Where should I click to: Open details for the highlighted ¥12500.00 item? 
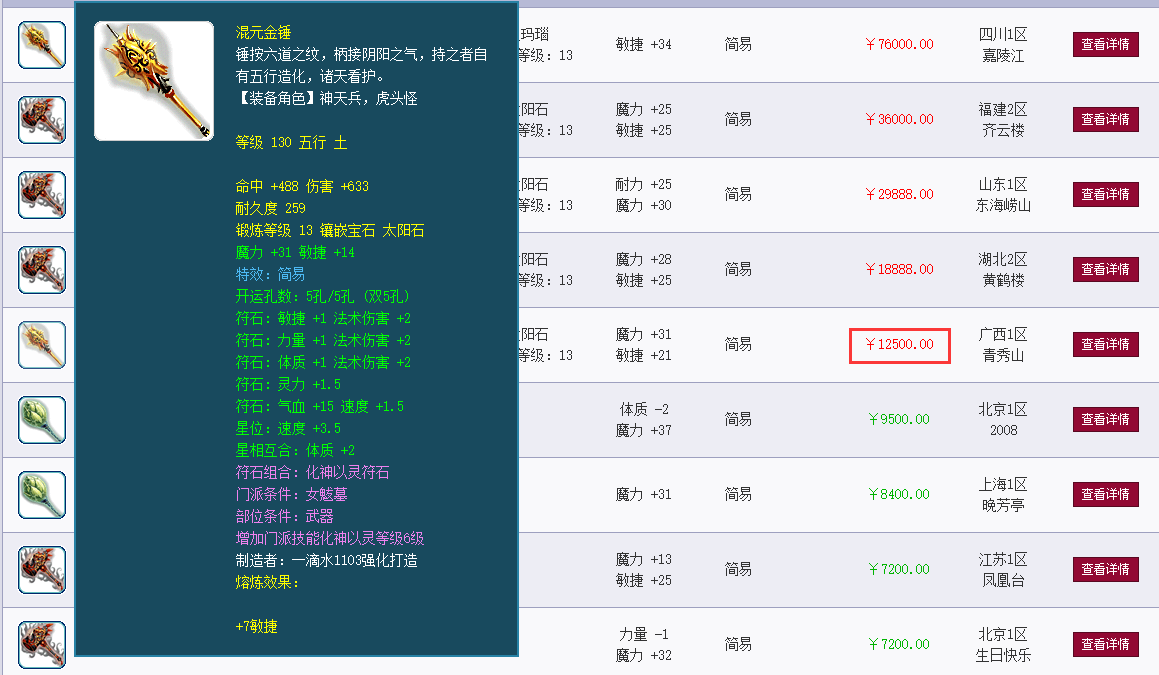tap(1105, 344)
